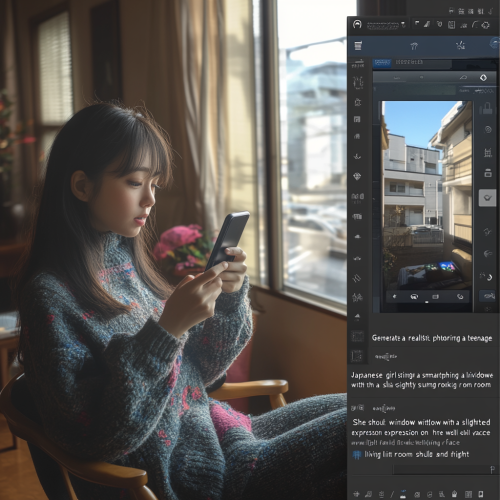Click the cloud outline icon in the canvas header
The image size is (500, 500).
point(463,77)
